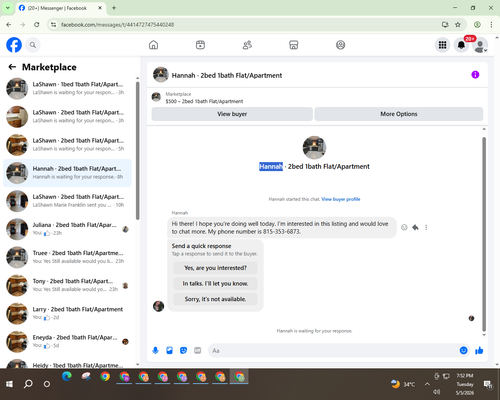Image resolution: width=500 pixels, height=400 pixels.
Task: Open emoji picker in message box
Action: pyautogui.click(x=463, y=350)
